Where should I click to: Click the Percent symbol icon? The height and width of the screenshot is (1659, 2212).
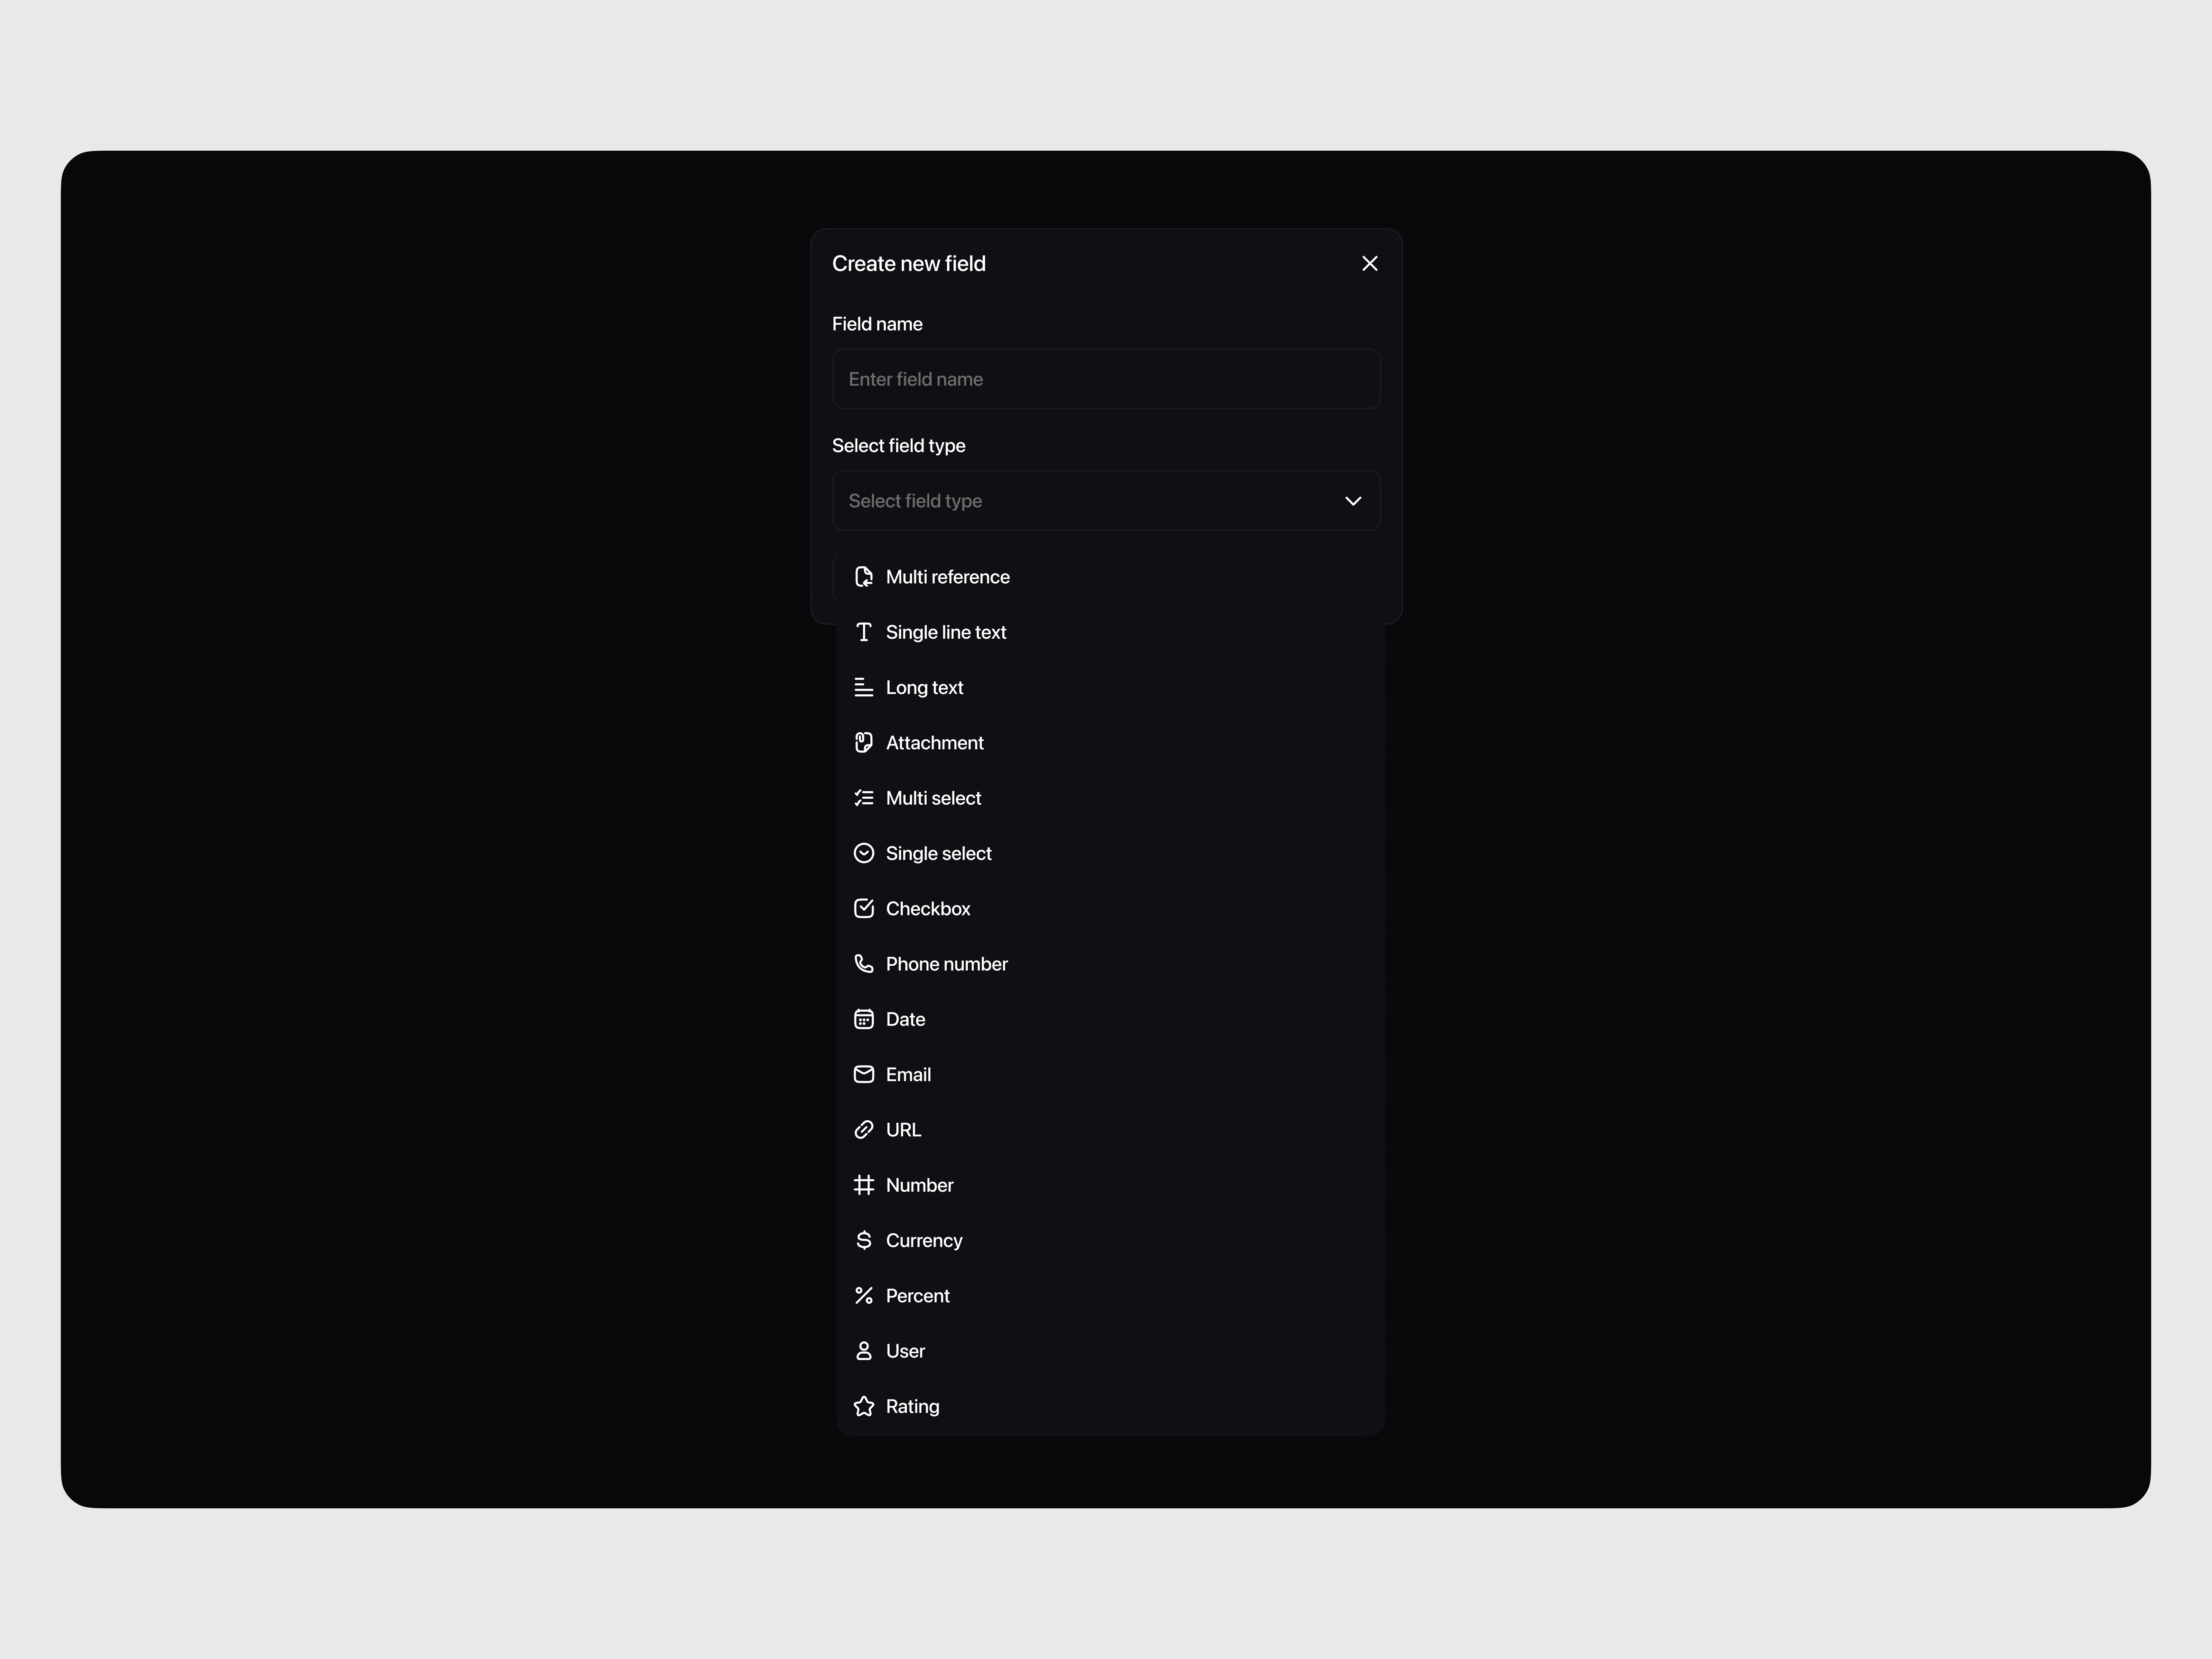click(864, 1296)
